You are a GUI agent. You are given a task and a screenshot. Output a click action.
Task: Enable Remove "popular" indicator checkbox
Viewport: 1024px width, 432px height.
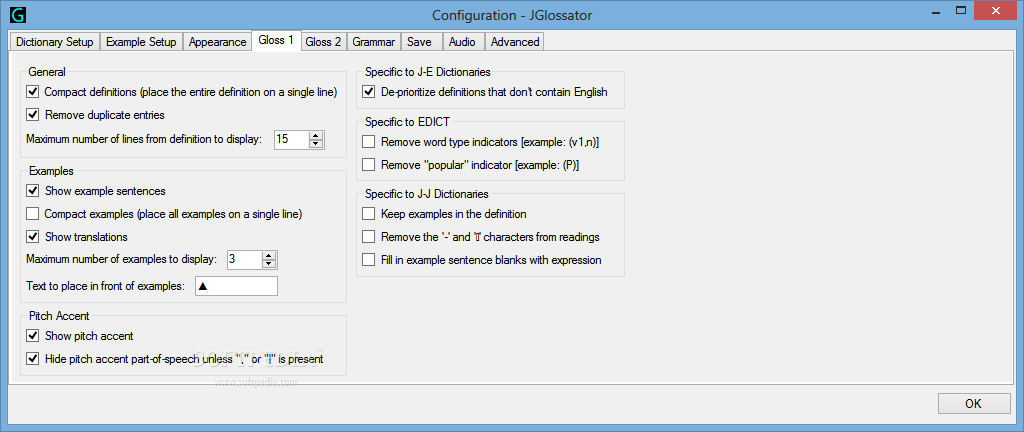[369, 164]
